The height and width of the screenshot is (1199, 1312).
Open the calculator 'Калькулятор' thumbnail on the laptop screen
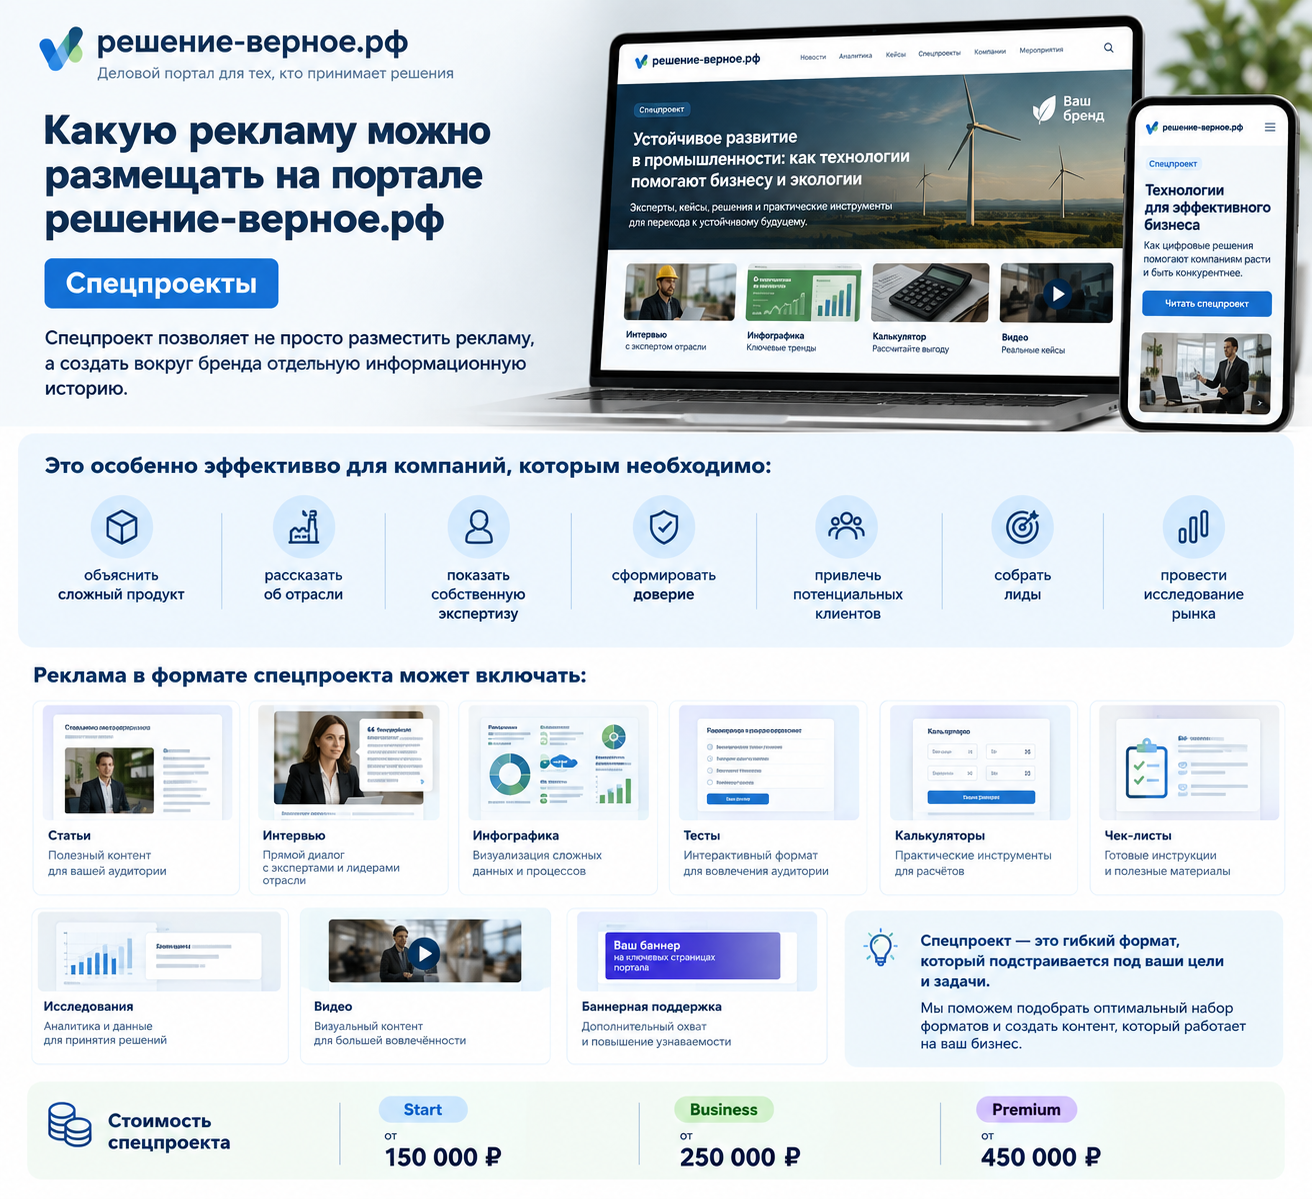tap(930, 293)
